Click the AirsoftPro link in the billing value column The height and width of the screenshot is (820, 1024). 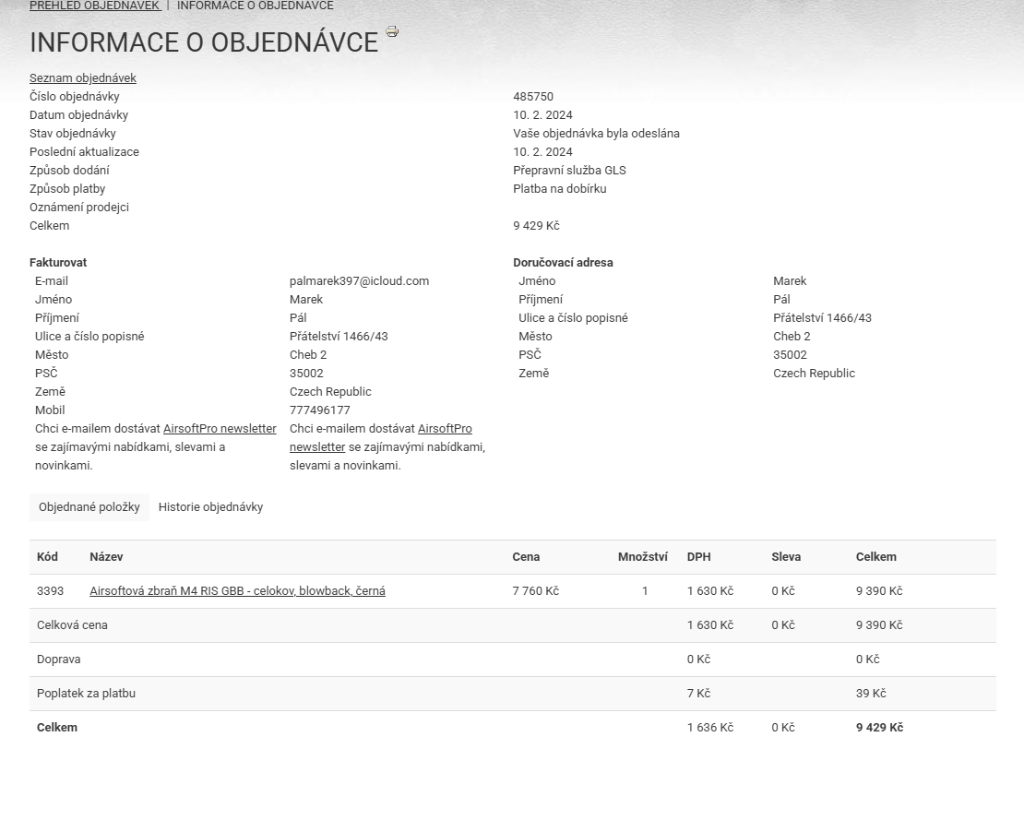pyautogui.click(x=444, y=428)
